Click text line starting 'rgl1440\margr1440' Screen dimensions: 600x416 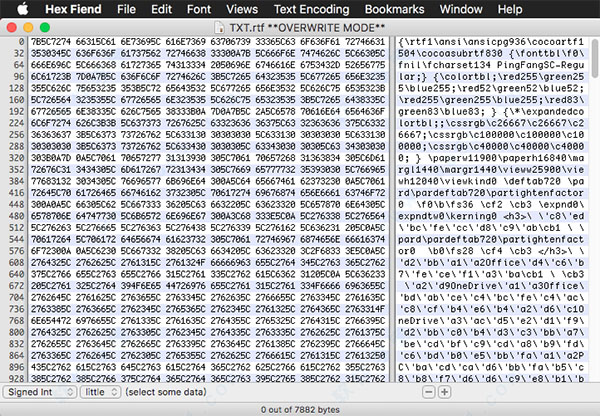point(491,170)
